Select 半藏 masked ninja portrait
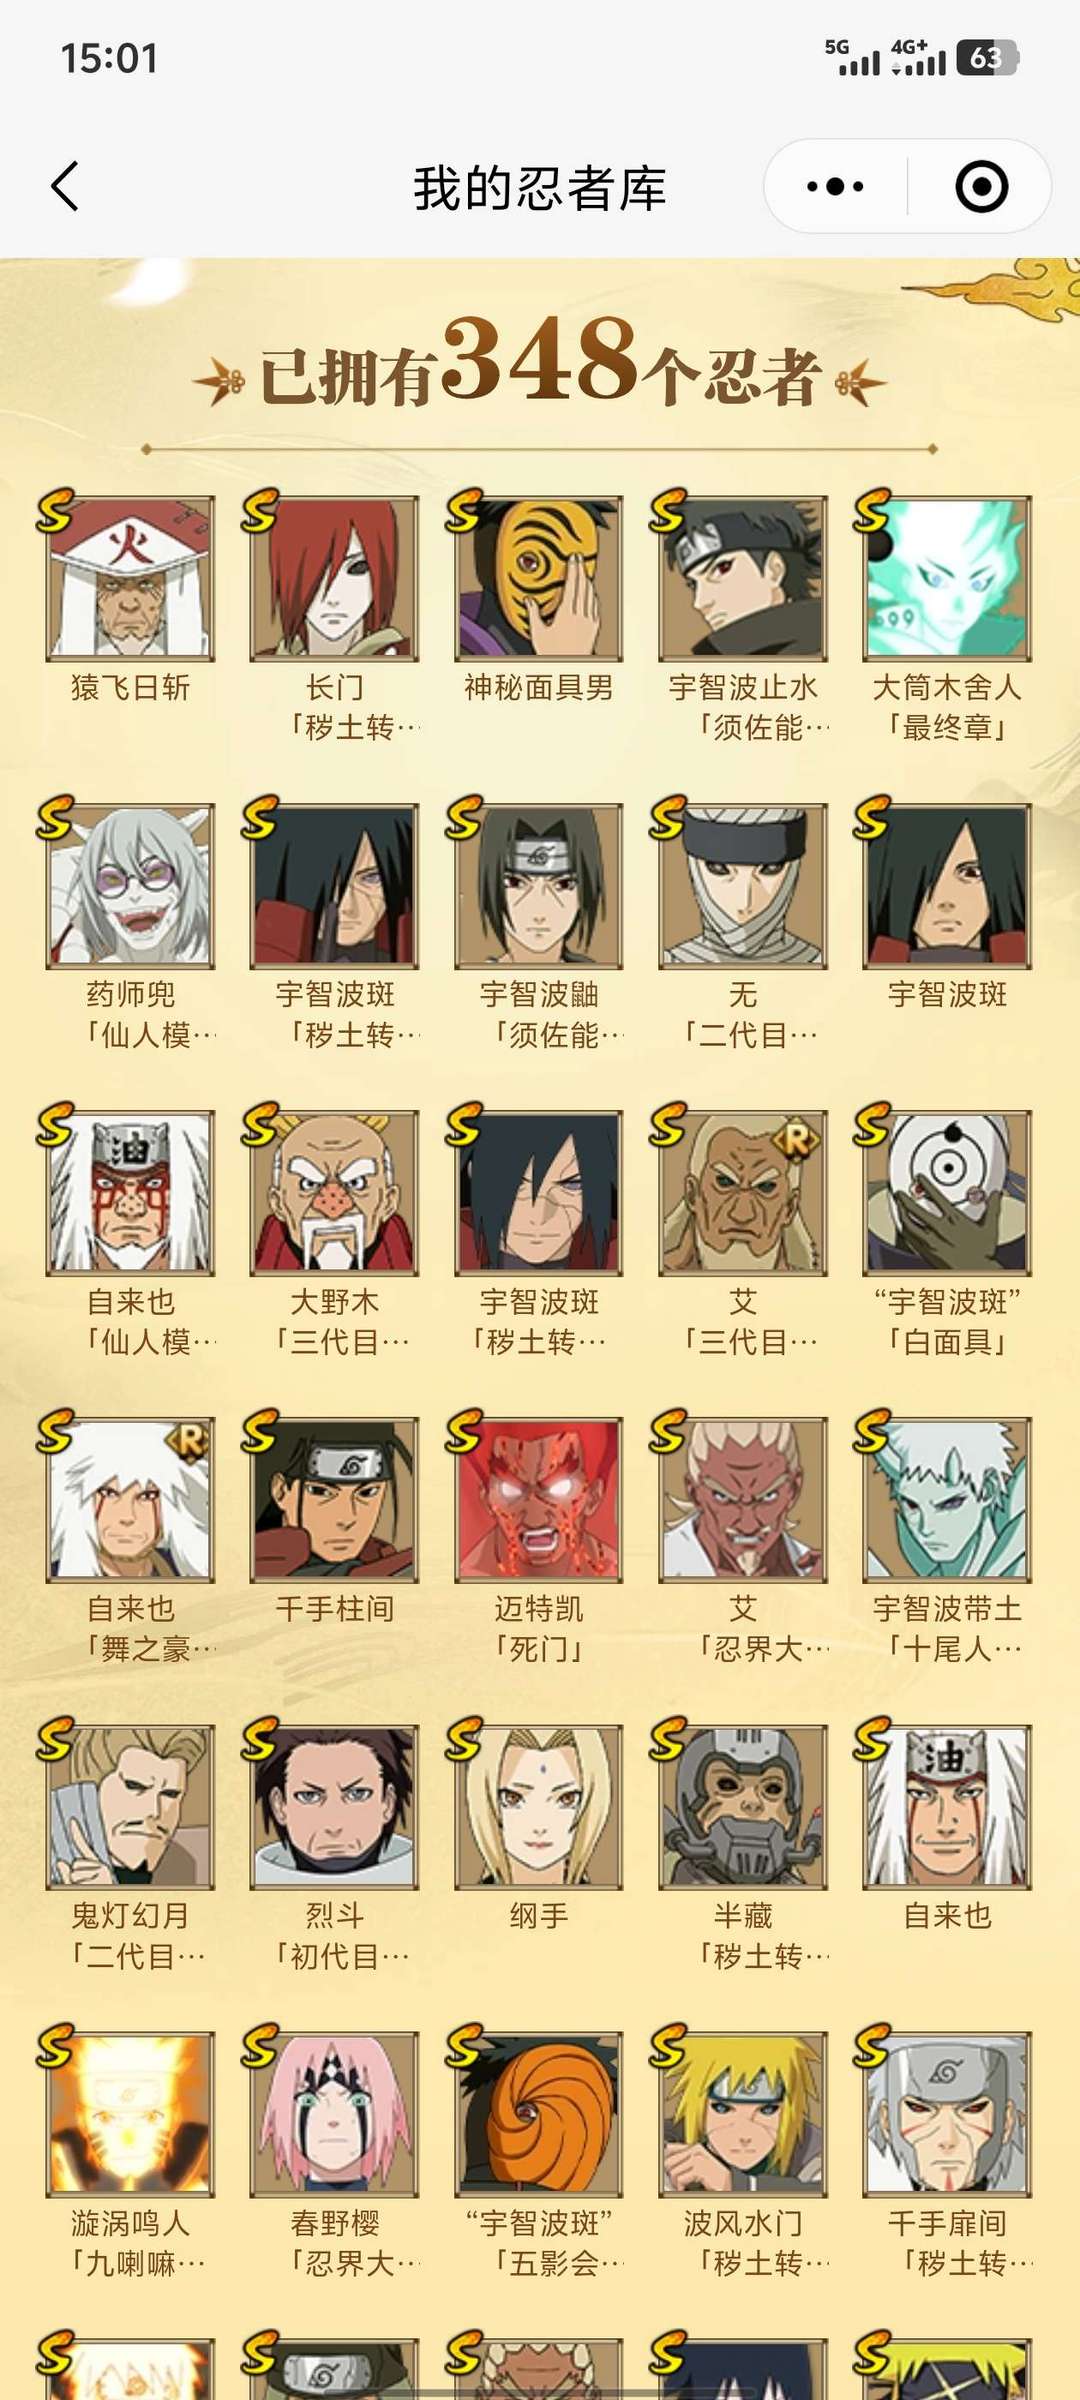Image resolution: width=1080 pixels, height=2400 pixels. pyautogui.click(x=742, y=1807)
